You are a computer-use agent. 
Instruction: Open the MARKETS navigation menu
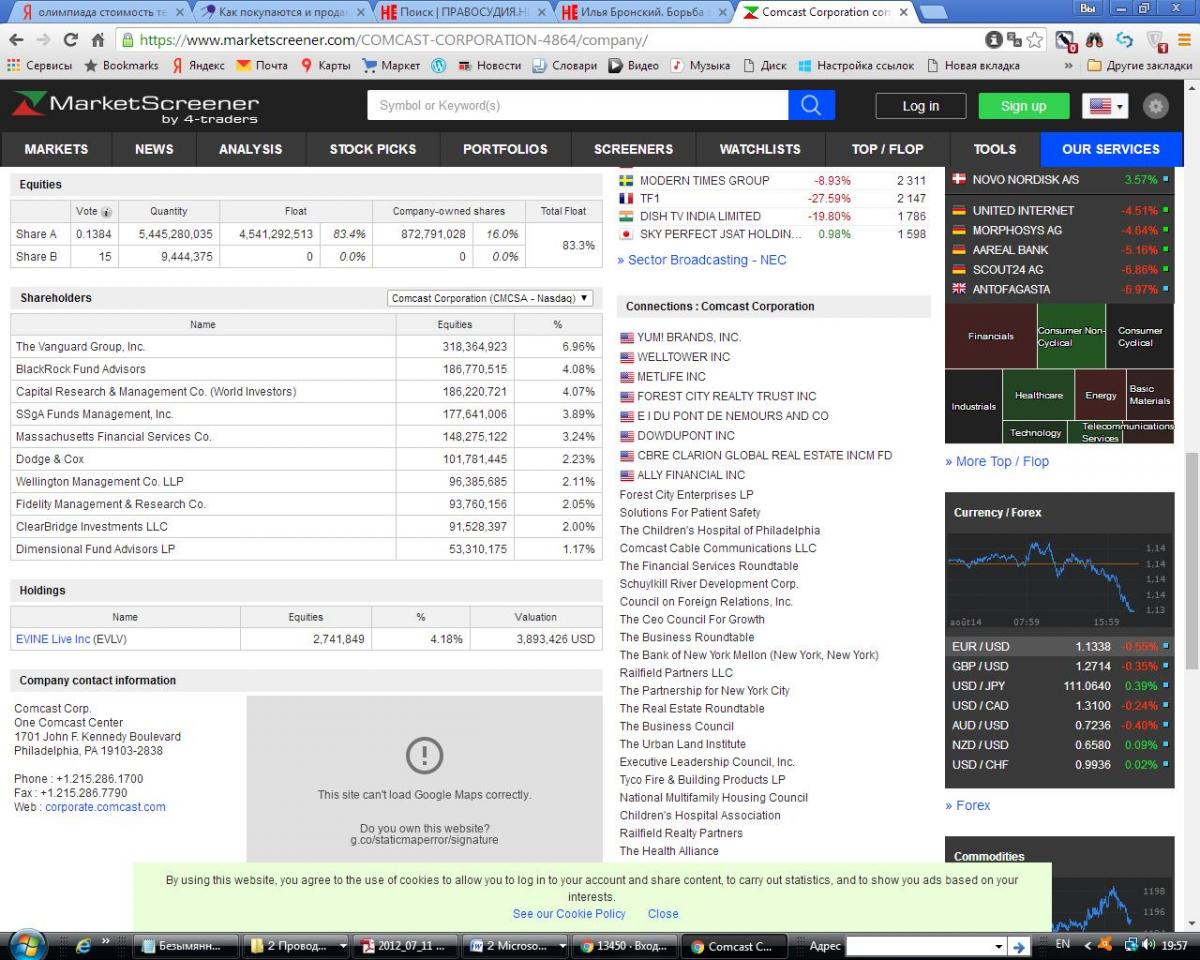point(56,149)
